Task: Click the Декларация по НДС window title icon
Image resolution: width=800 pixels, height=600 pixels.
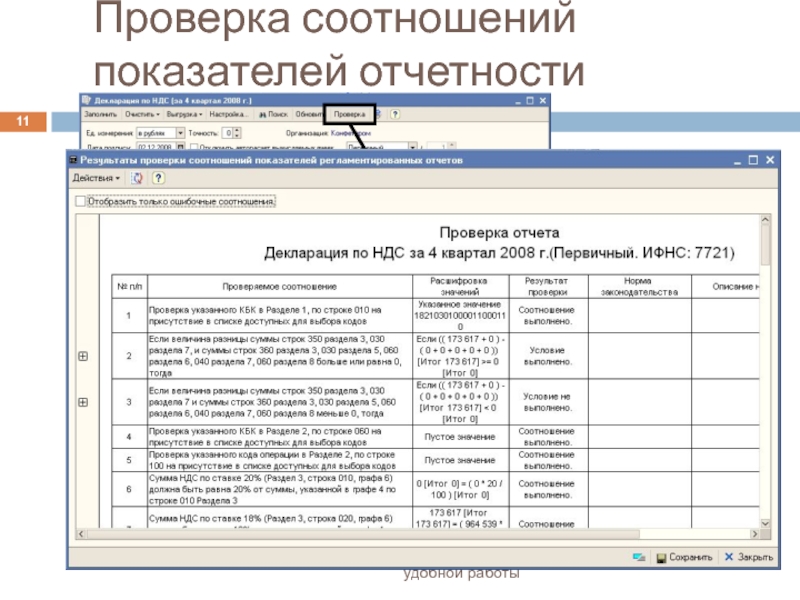Action: 86,100
